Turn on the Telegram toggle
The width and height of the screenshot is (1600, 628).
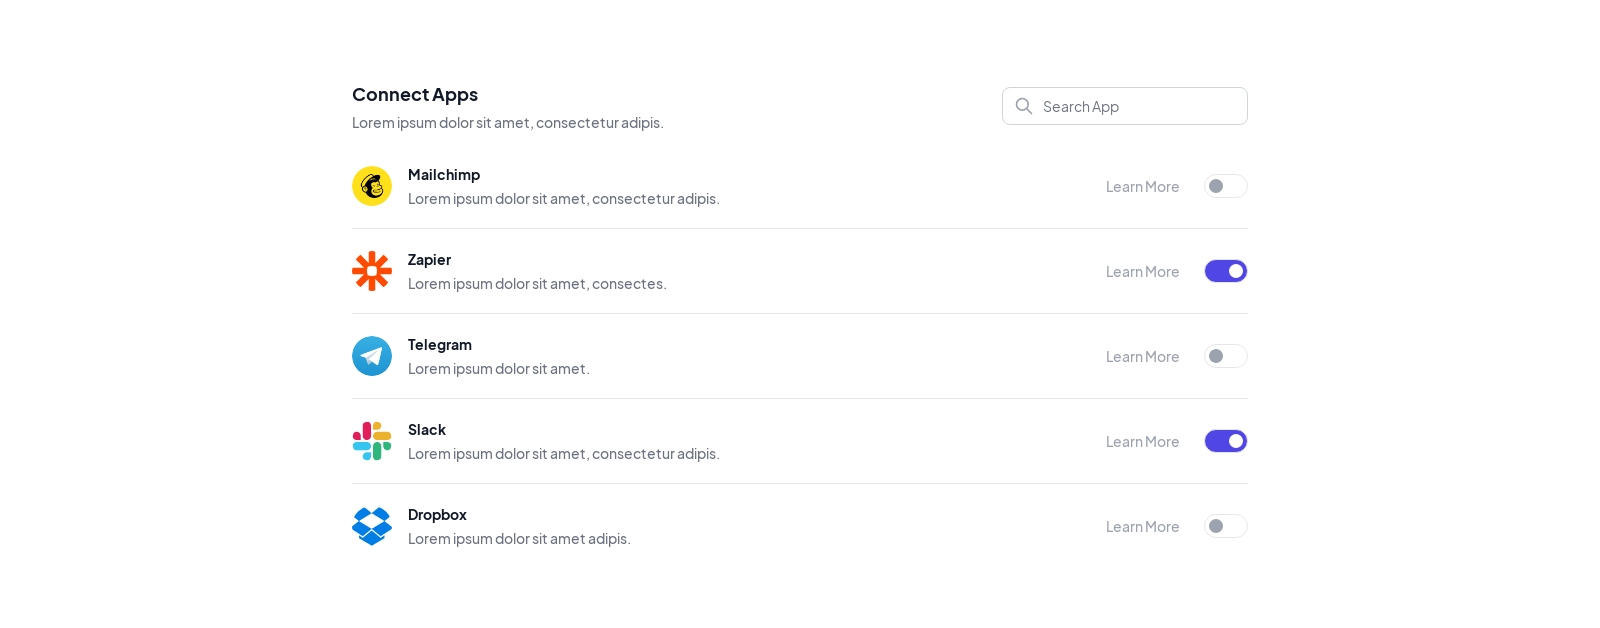(1226, 356)
